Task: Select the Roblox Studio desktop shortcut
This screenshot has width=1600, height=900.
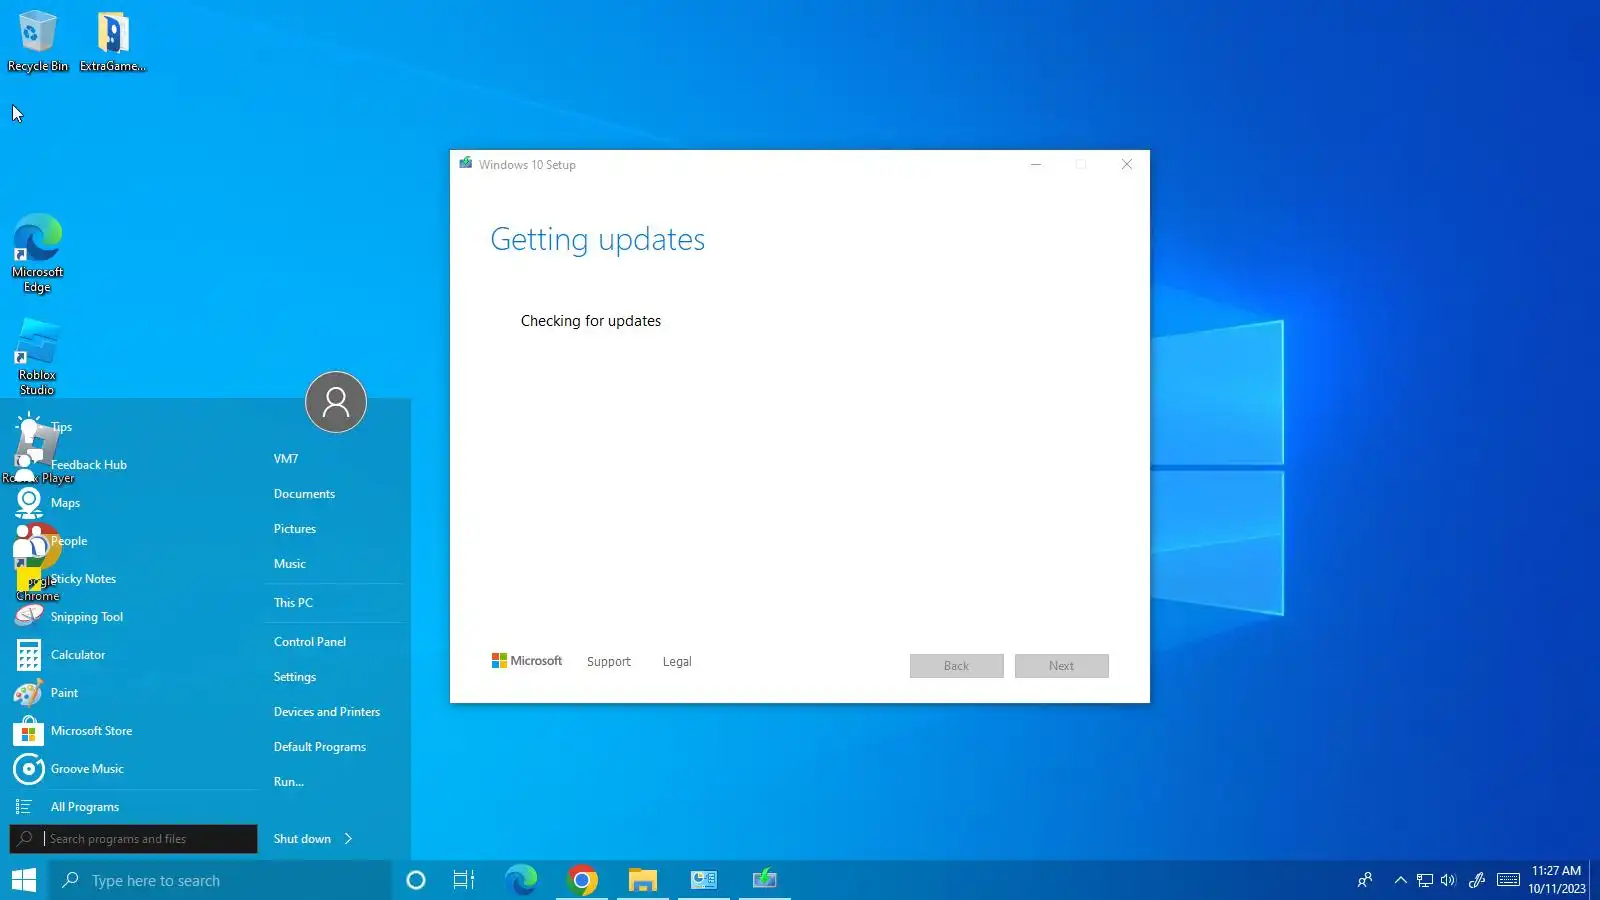Action: click(x=38, y=357)
